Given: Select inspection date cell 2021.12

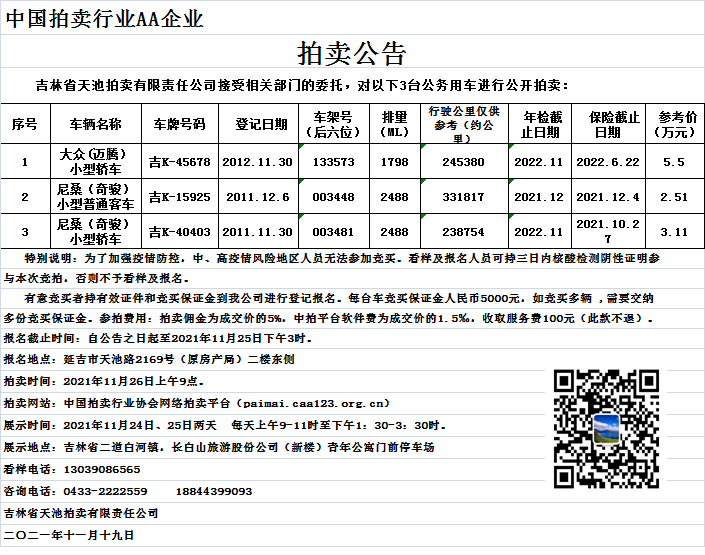Looking at the screenshot, I should tap(540, 196).
